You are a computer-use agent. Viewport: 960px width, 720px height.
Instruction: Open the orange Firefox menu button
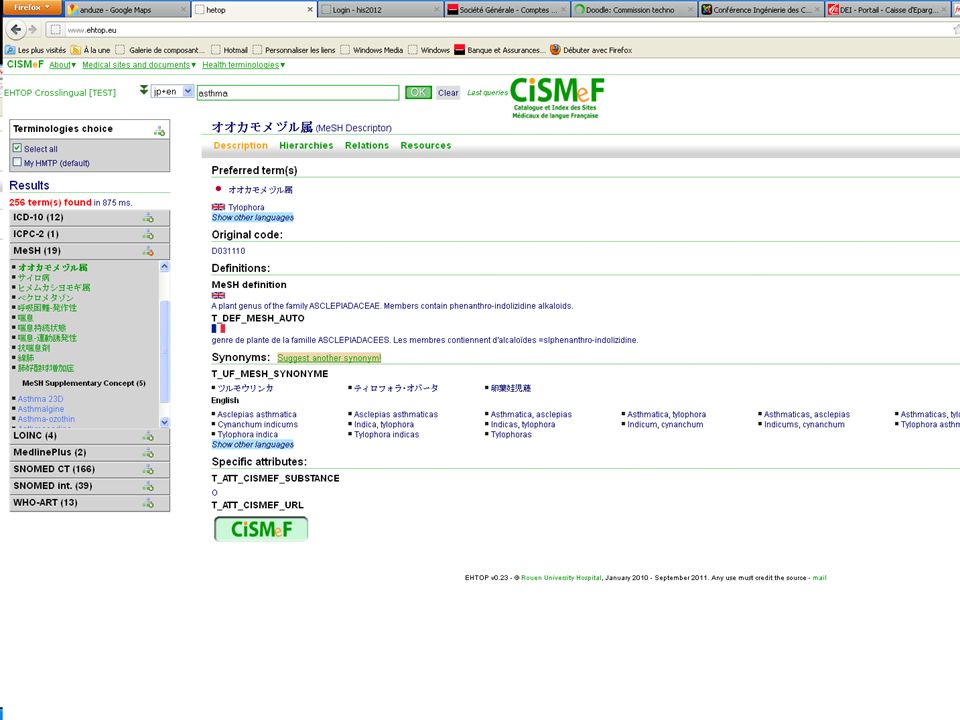click(x=31, y=7)
